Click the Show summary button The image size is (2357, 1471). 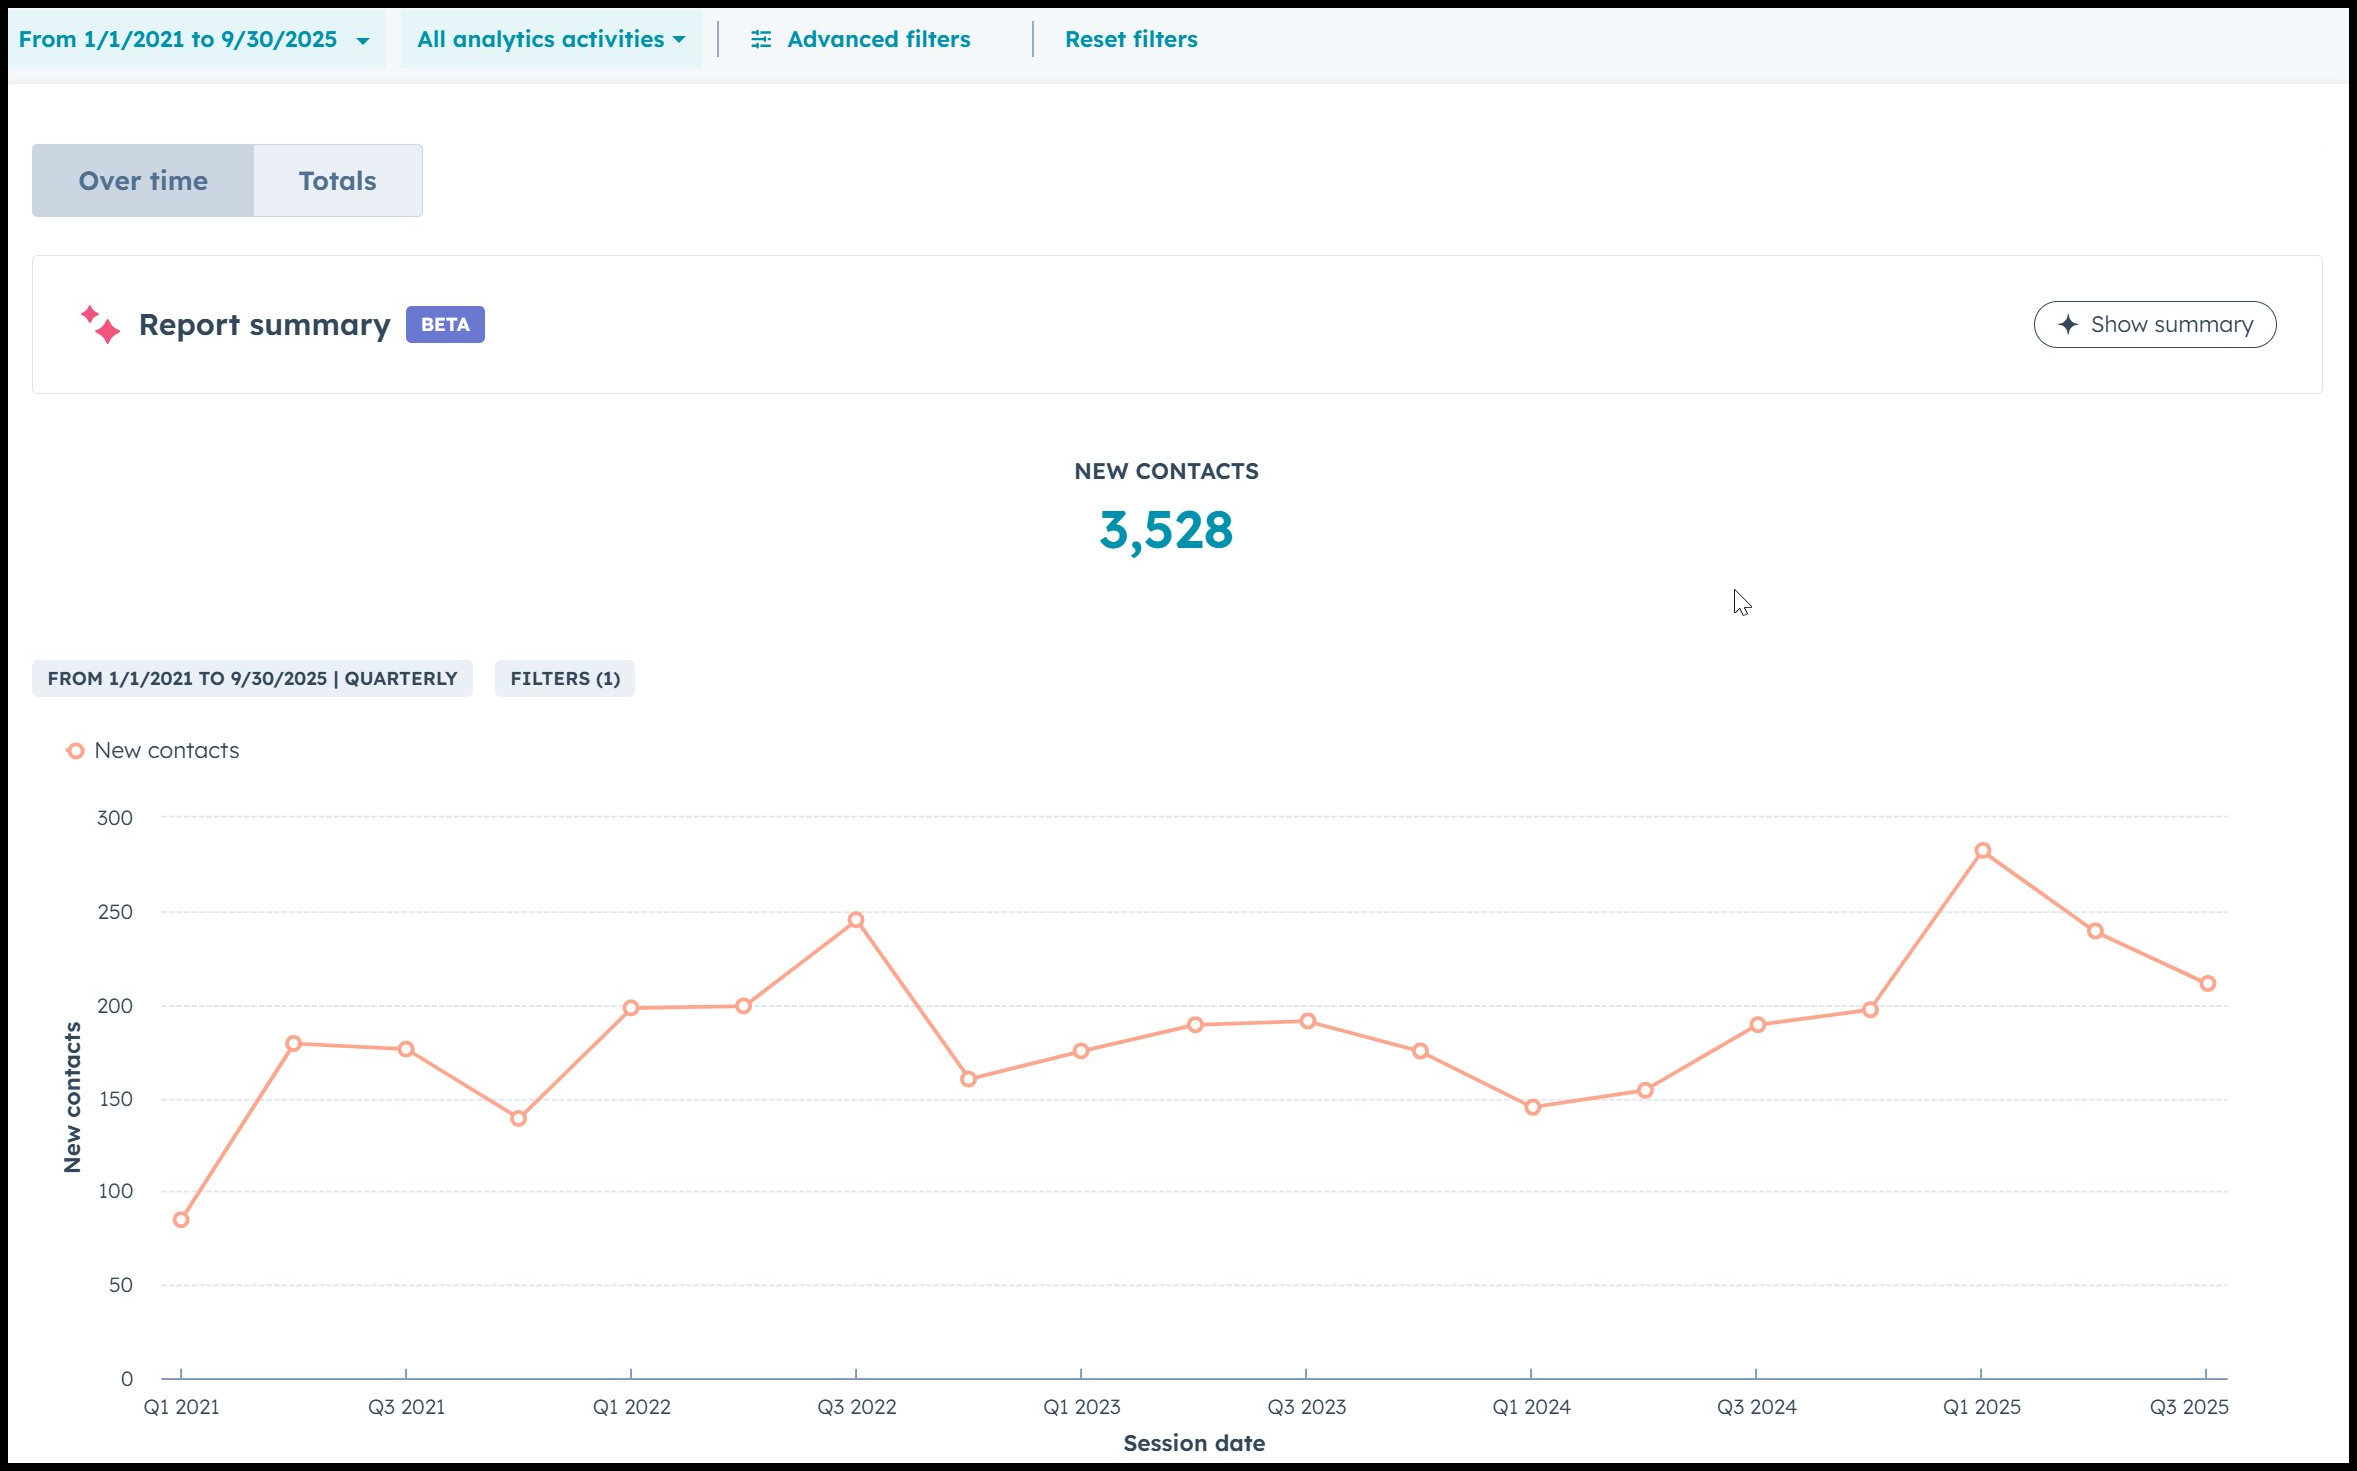tap(2154, 325)
